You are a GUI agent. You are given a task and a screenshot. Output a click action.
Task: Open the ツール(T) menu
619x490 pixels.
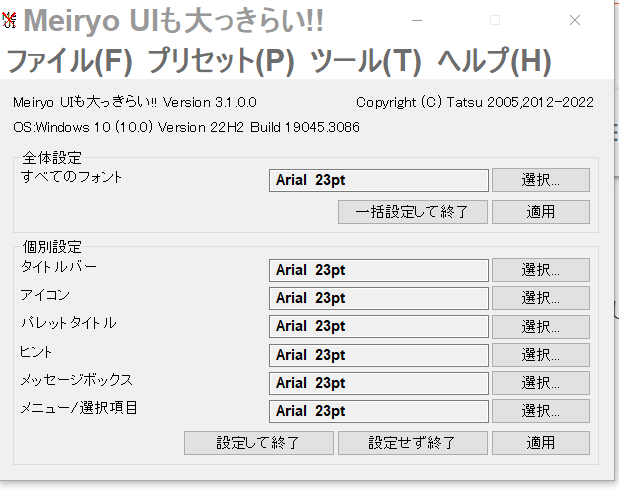[366, 61]
